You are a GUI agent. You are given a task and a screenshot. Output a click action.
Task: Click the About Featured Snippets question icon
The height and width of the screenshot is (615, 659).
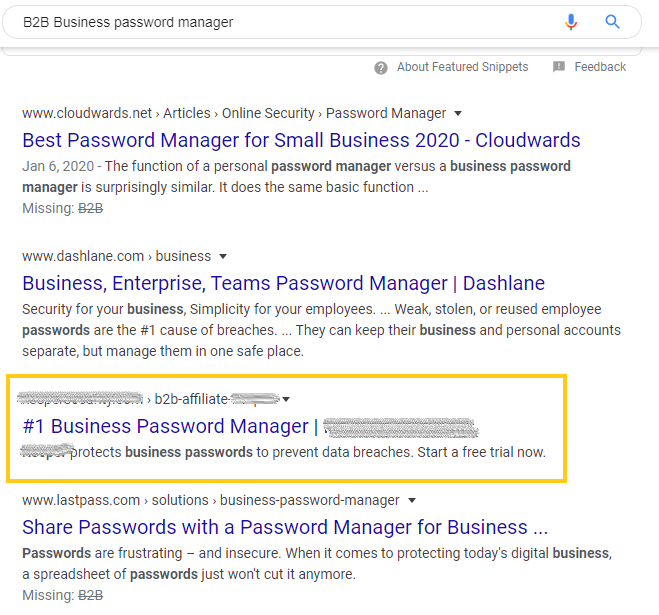[381, 68]
